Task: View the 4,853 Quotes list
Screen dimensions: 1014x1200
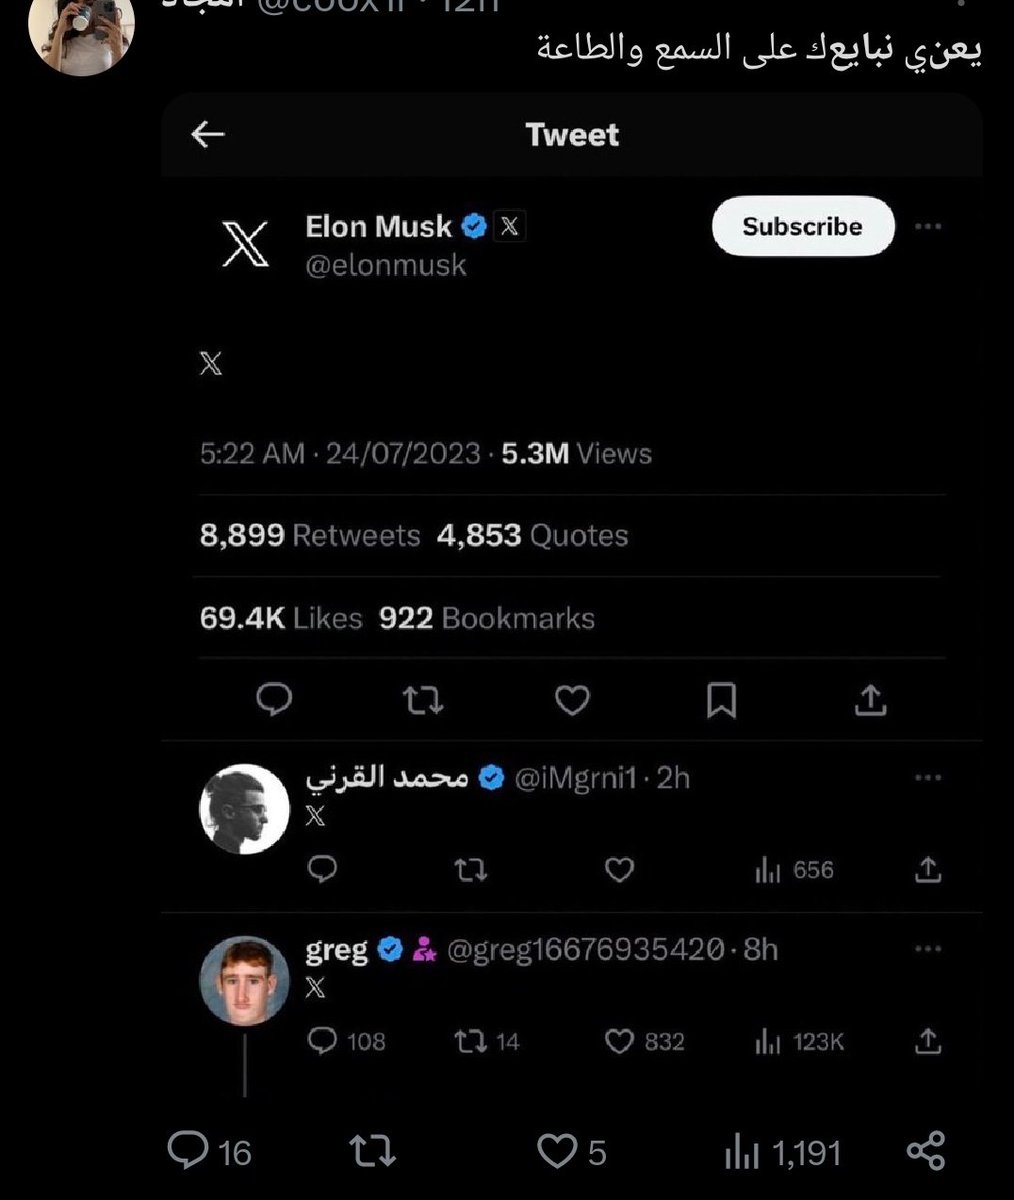Action: (x=532, y=536)
